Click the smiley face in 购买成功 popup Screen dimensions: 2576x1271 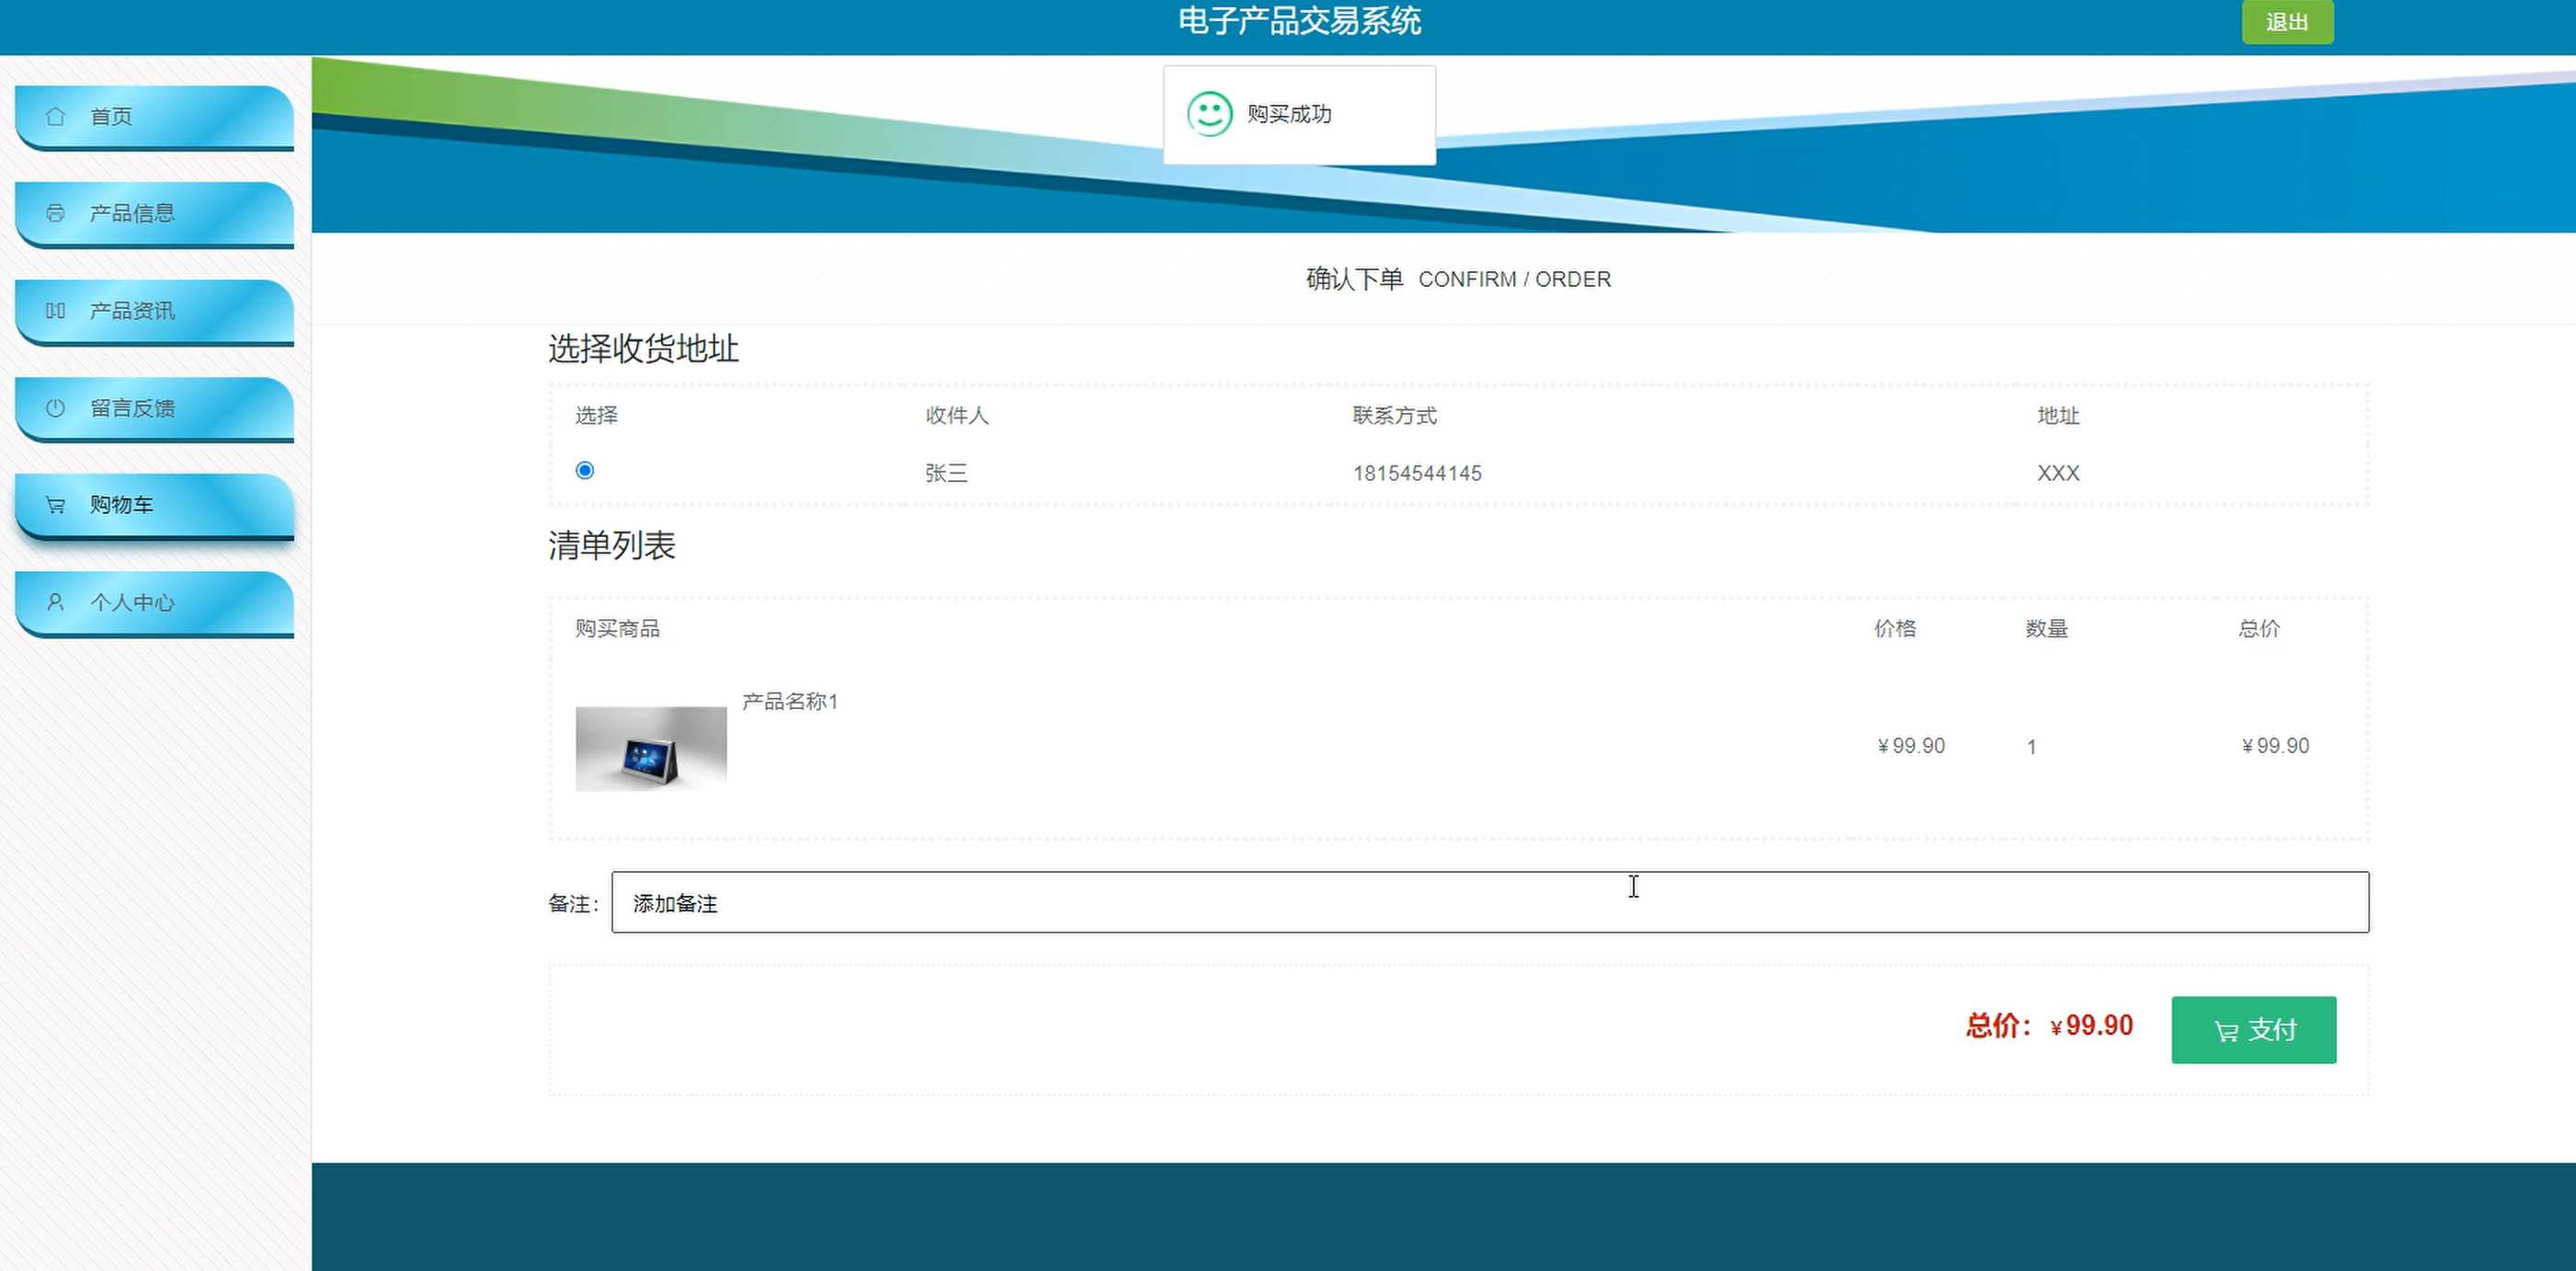[1209, 114]
